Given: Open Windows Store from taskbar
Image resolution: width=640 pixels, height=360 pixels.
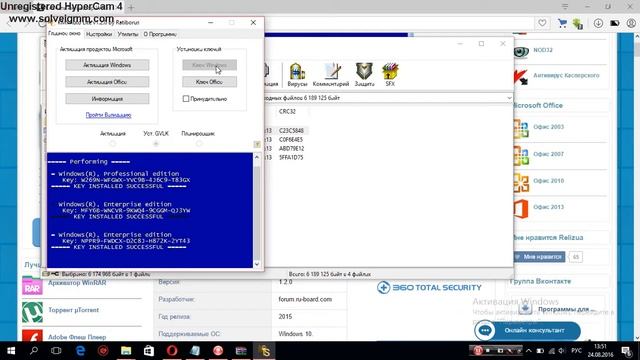Looking at the screenshot, I should (x=149, y=351).
